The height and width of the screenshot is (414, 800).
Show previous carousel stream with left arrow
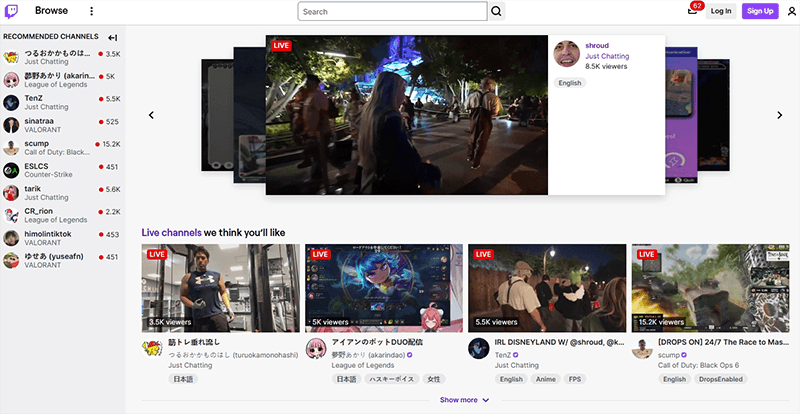point(151,115)
